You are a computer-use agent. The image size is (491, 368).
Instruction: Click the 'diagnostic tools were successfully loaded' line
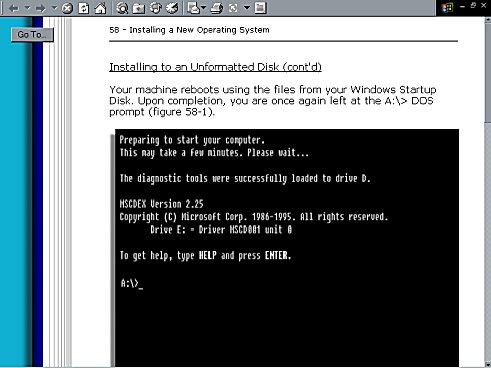(245, 178)
